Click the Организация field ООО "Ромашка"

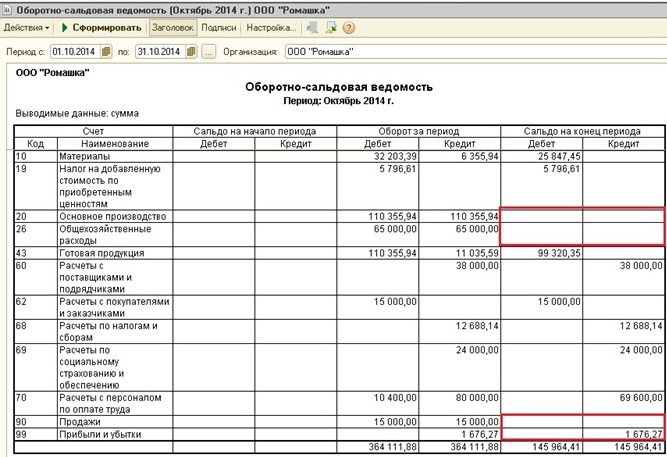click(x=476, y=52)
